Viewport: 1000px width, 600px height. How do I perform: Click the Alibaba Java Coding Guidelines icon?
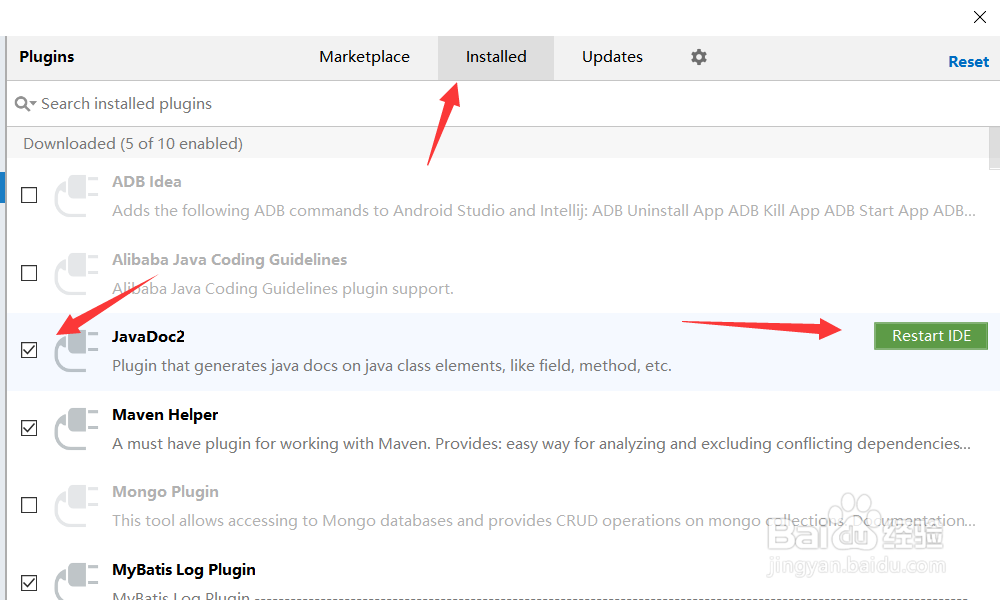75,273
